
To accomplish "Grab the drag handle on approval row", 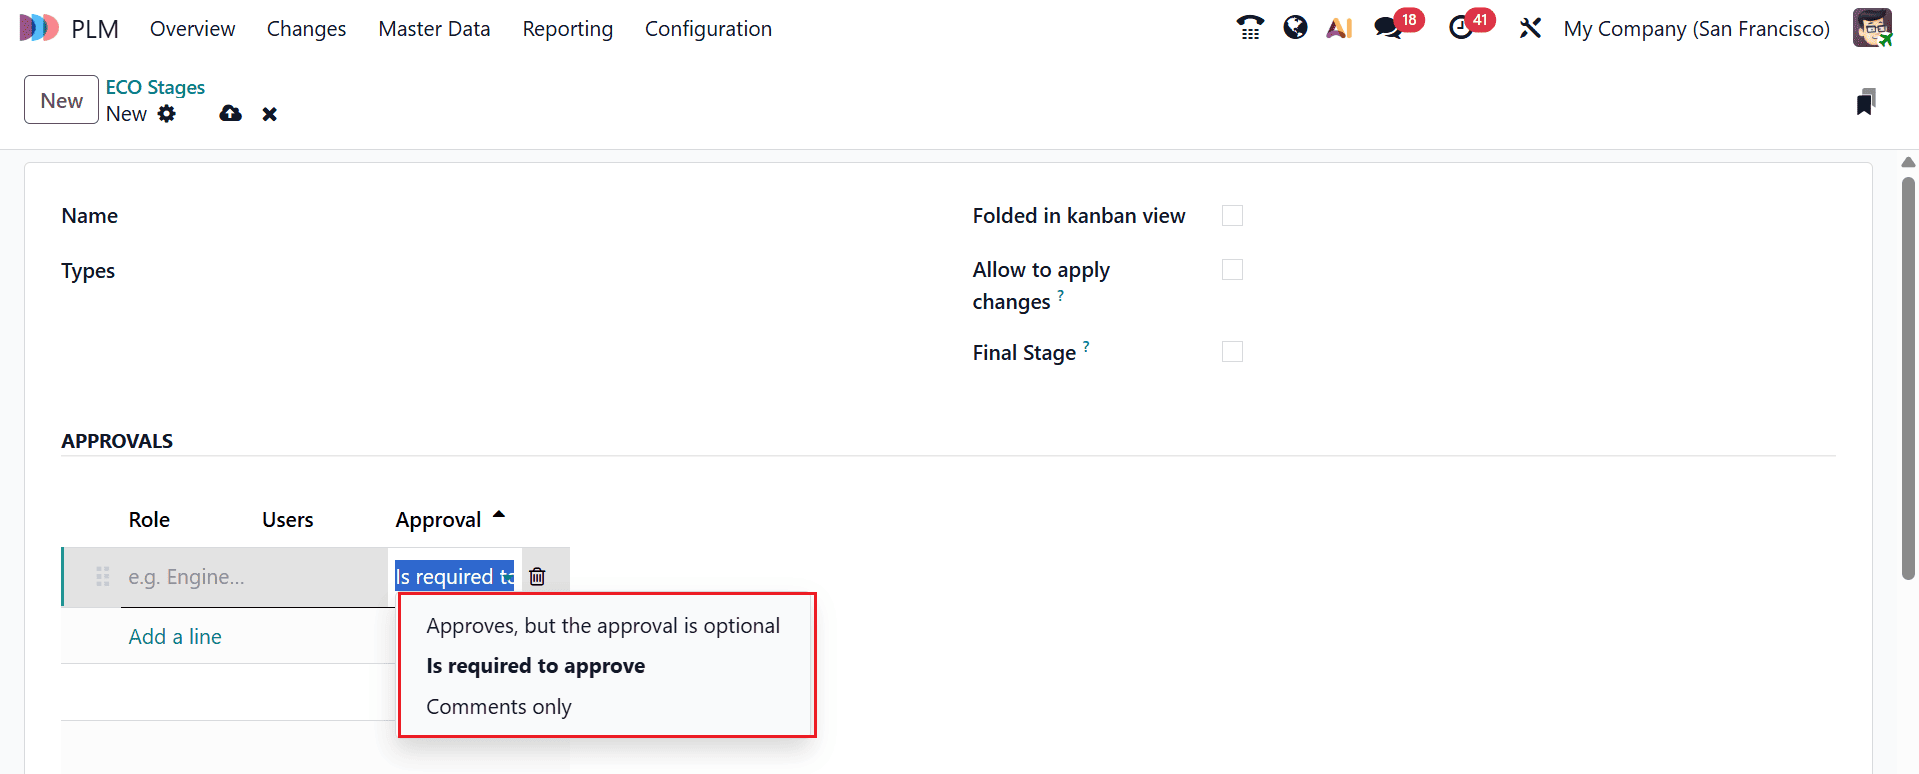I will pos(102,577).
